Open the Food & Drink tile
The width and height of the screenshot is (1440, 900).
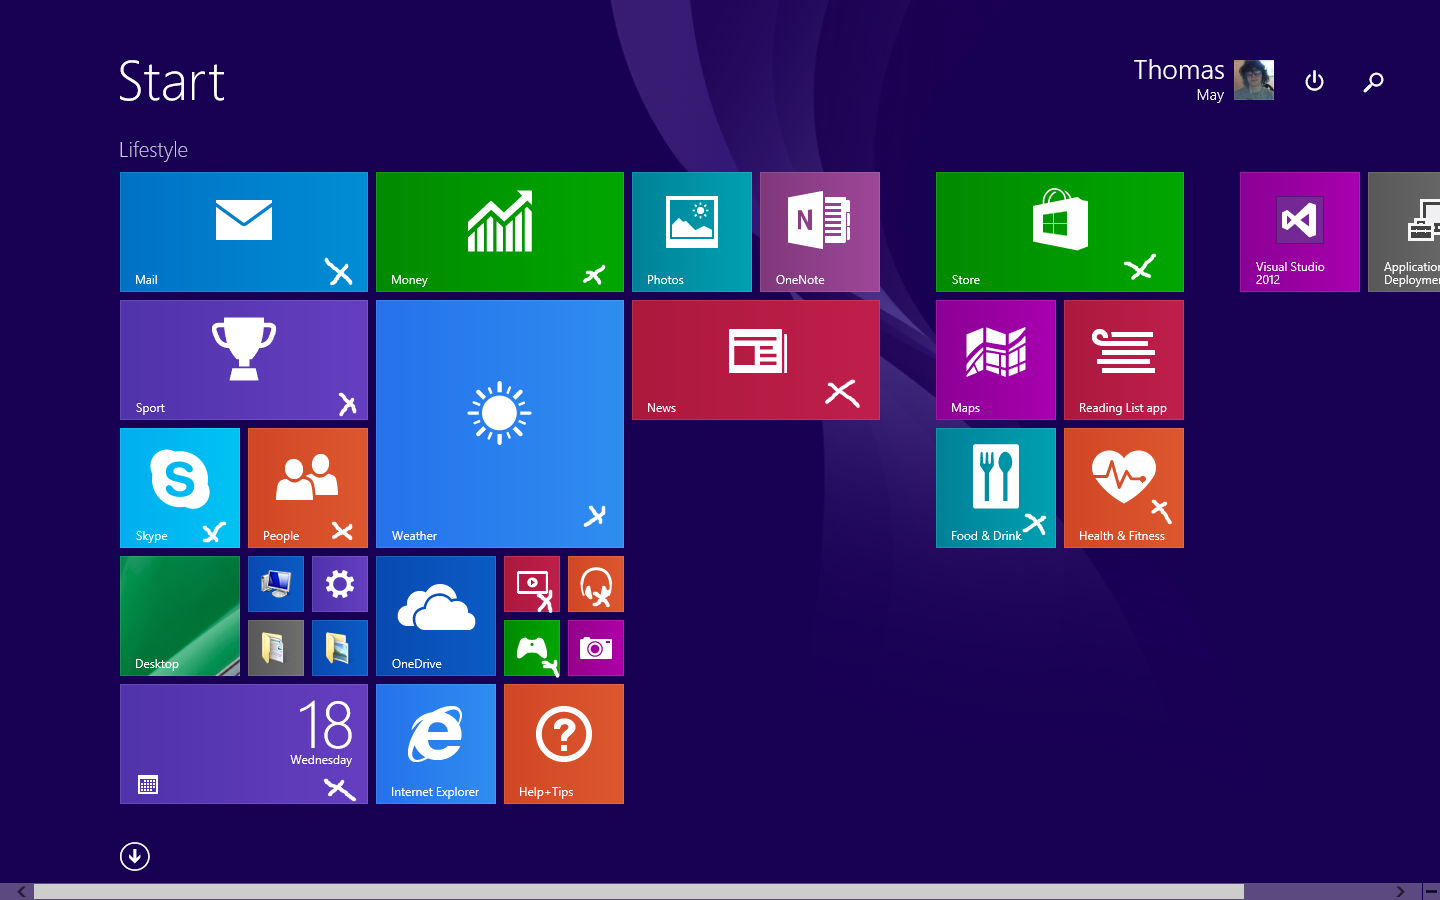click(996, 488)
